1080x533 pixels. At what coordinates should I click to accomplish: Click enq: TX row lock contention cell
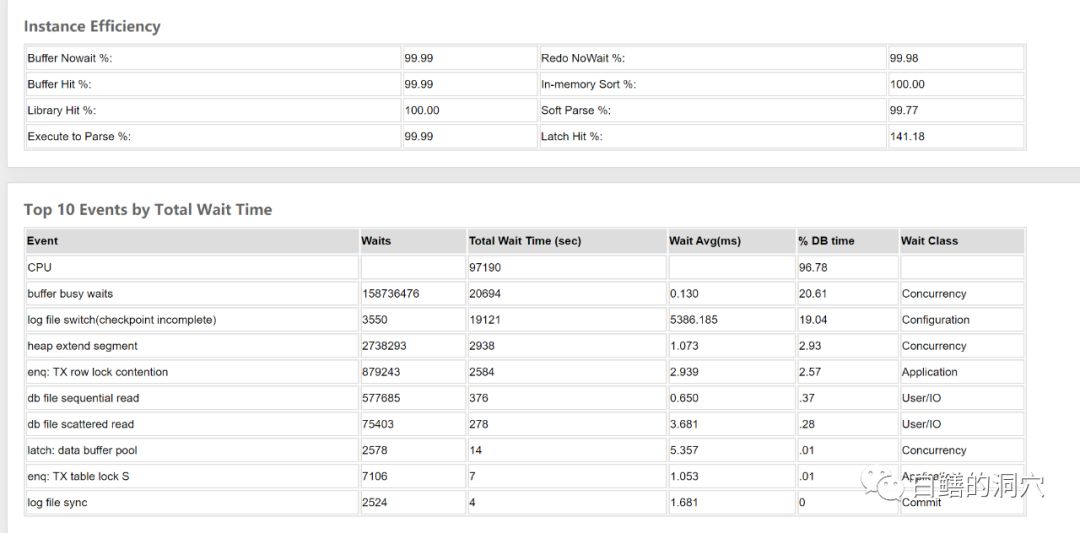(98, 372)
